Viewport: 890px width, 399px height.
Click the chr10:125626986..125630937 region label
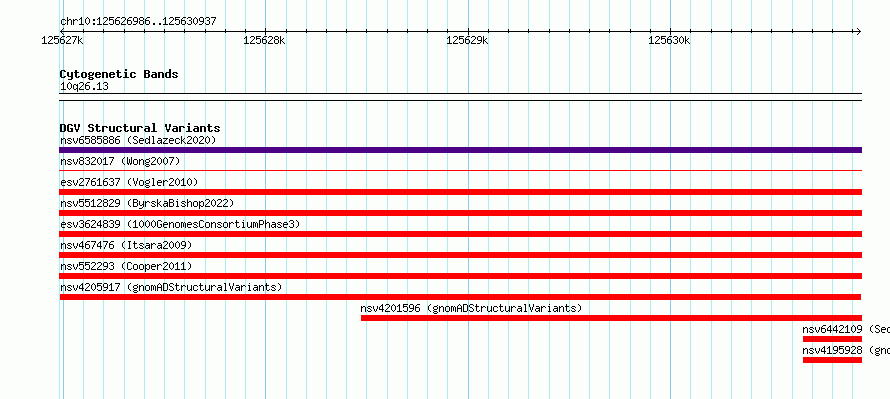[138, 22]
